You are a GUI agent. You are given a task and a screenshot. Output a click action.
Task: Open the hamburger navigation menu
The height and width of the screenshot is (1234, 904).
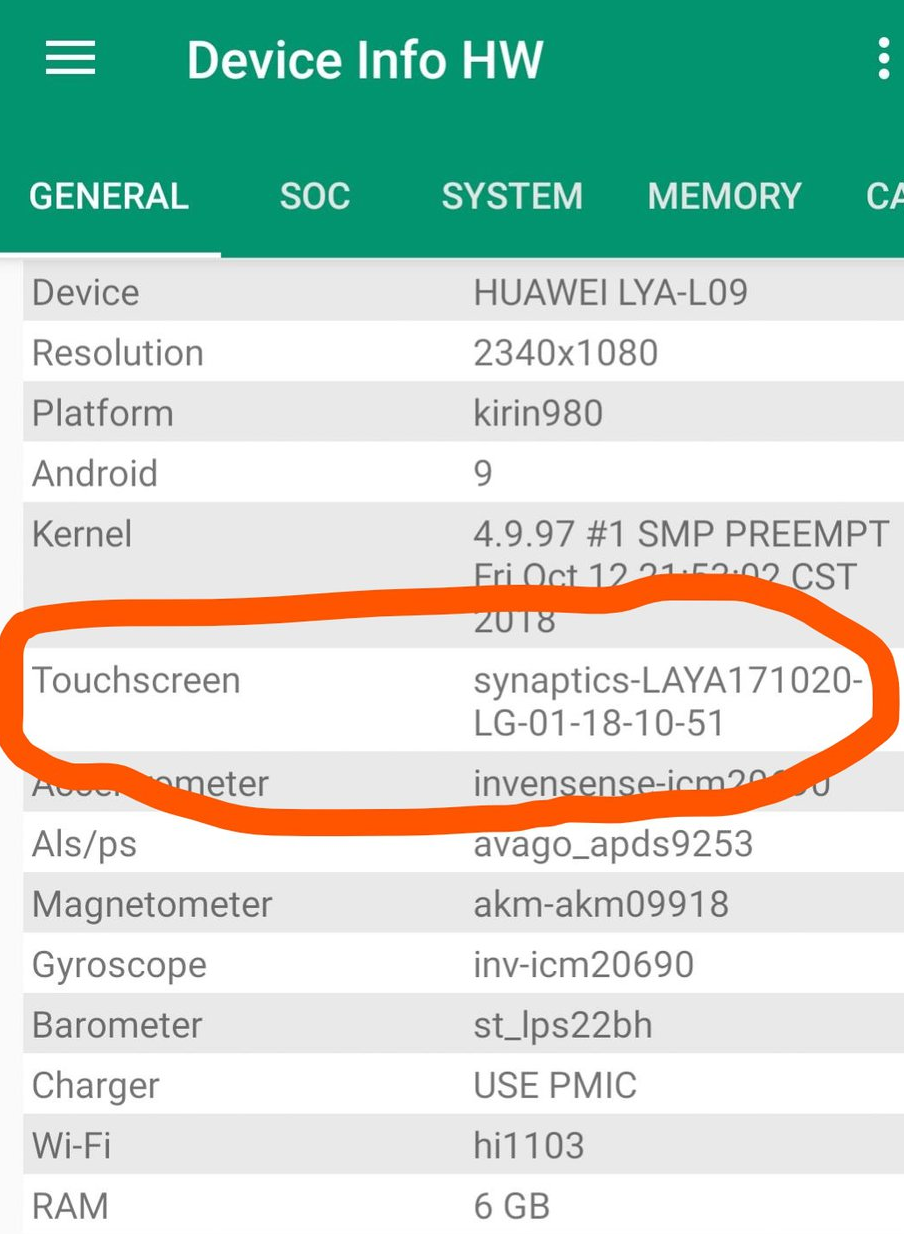pyautogui.click(x=71, y=59)
